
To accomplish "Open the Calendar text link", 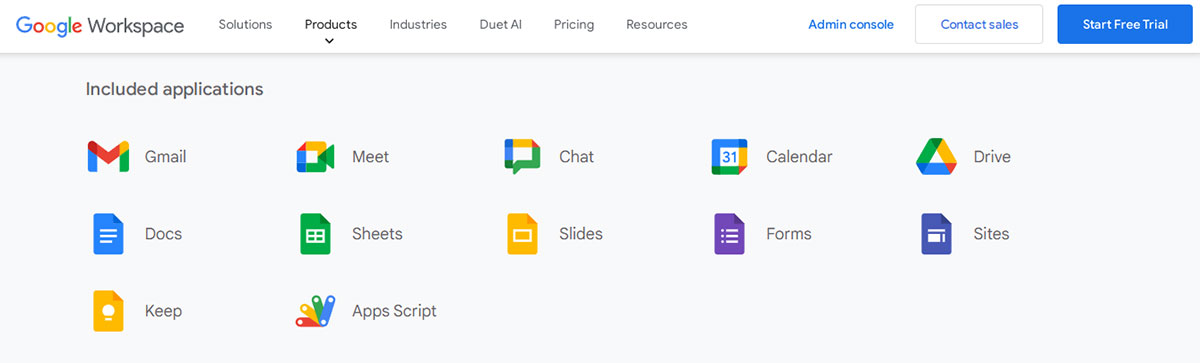I will click(x=799, y=157).
